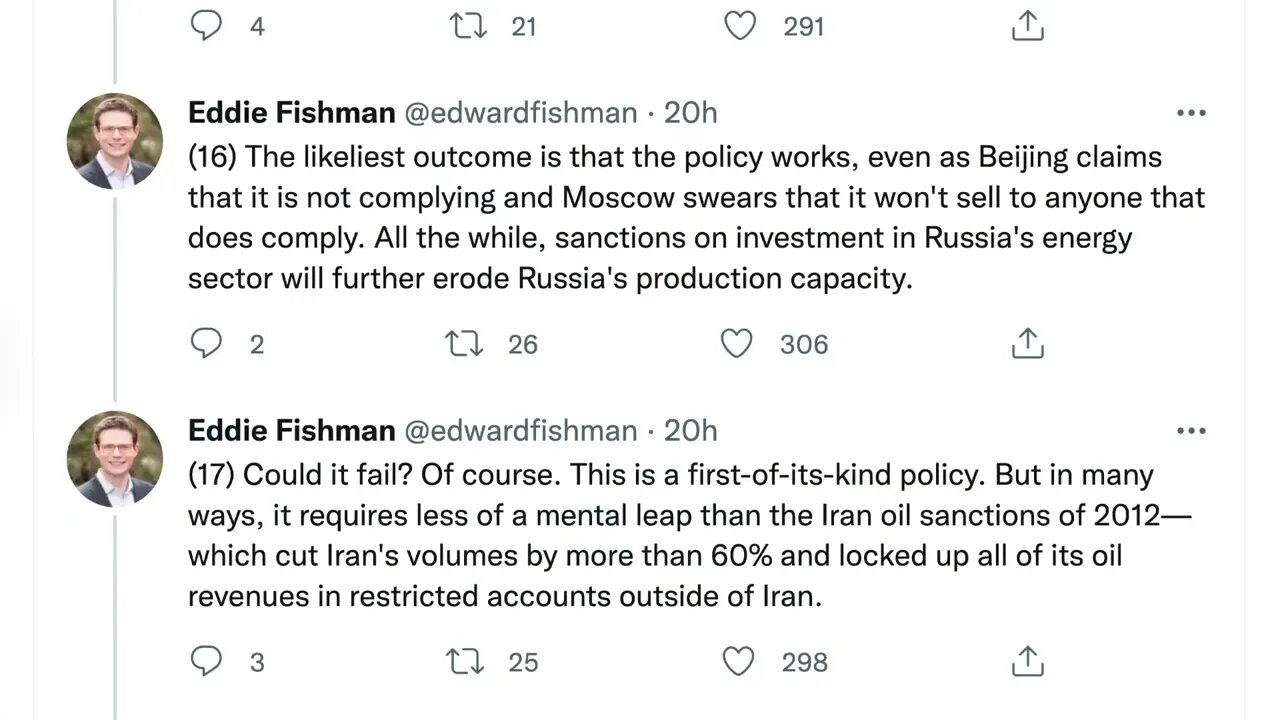Image resolution: width=1280 pixels, height=720 pixels.
Task: Like the top tweet with 291 likes
Action: (740, 26)
